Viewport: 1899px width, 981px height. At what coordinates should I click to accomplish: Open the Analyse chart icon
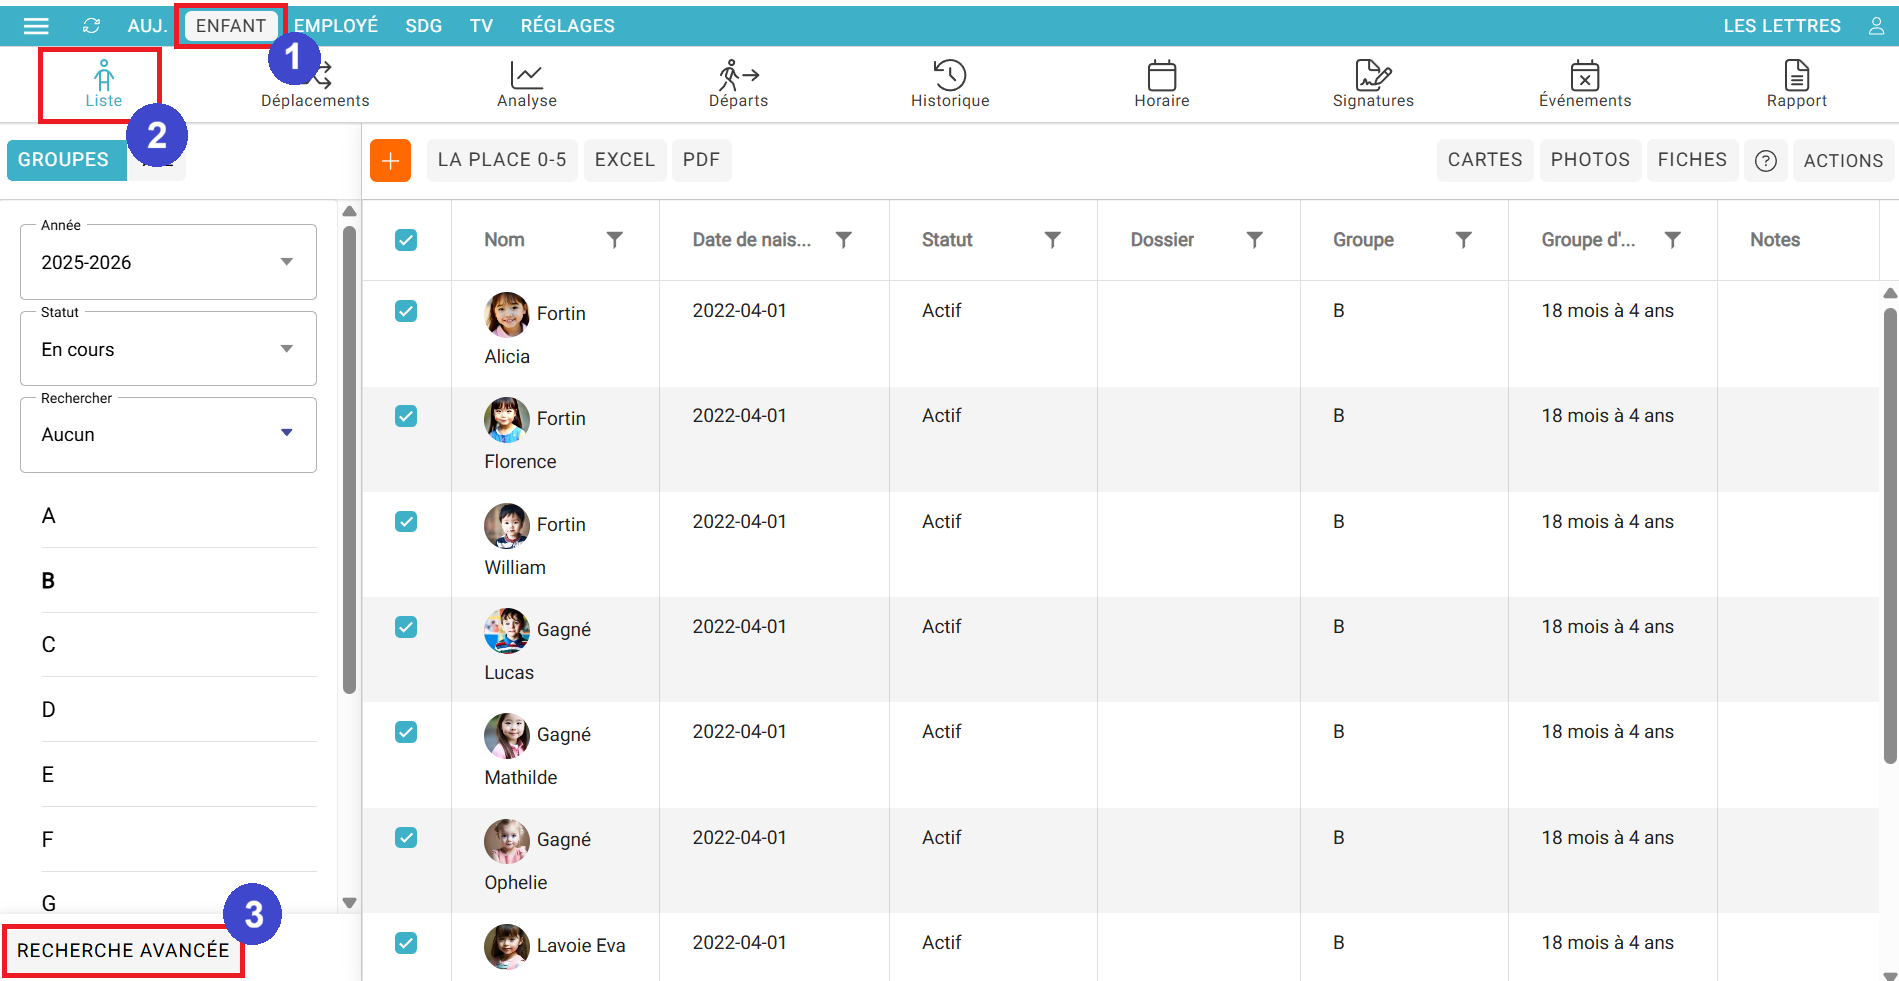526,75
